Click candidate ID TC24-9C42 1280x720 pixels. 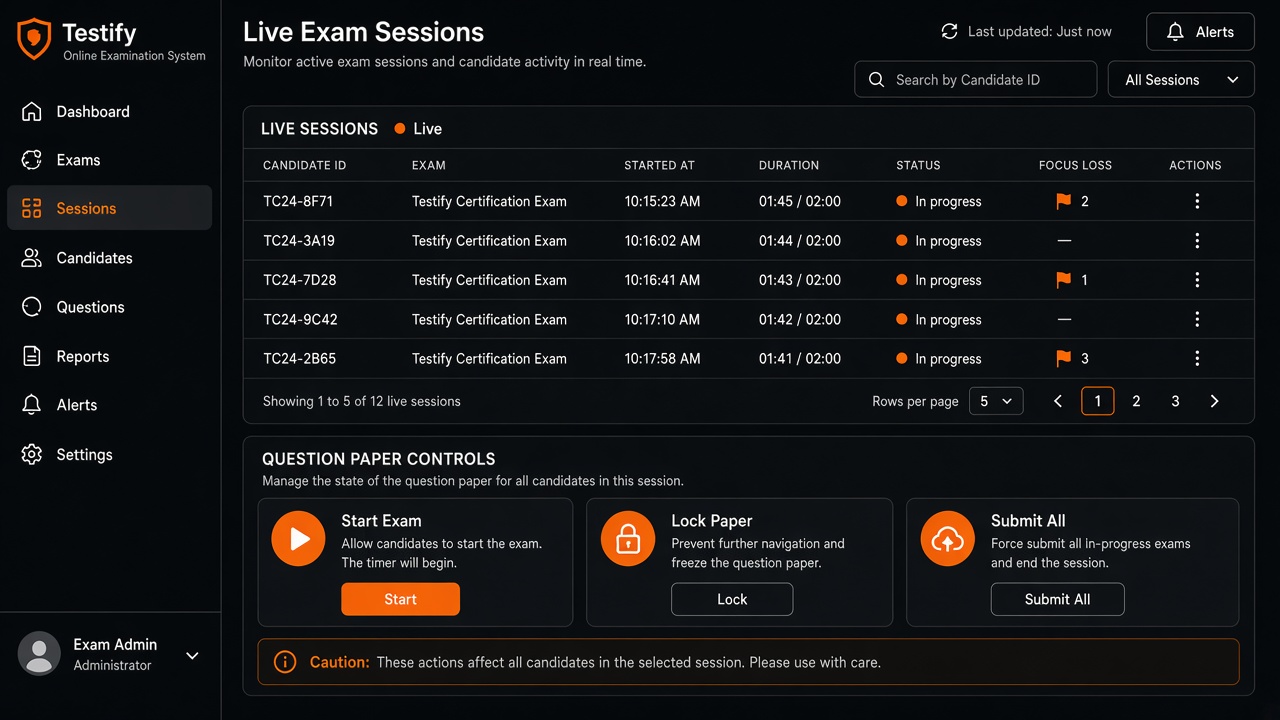click(300, 320)
